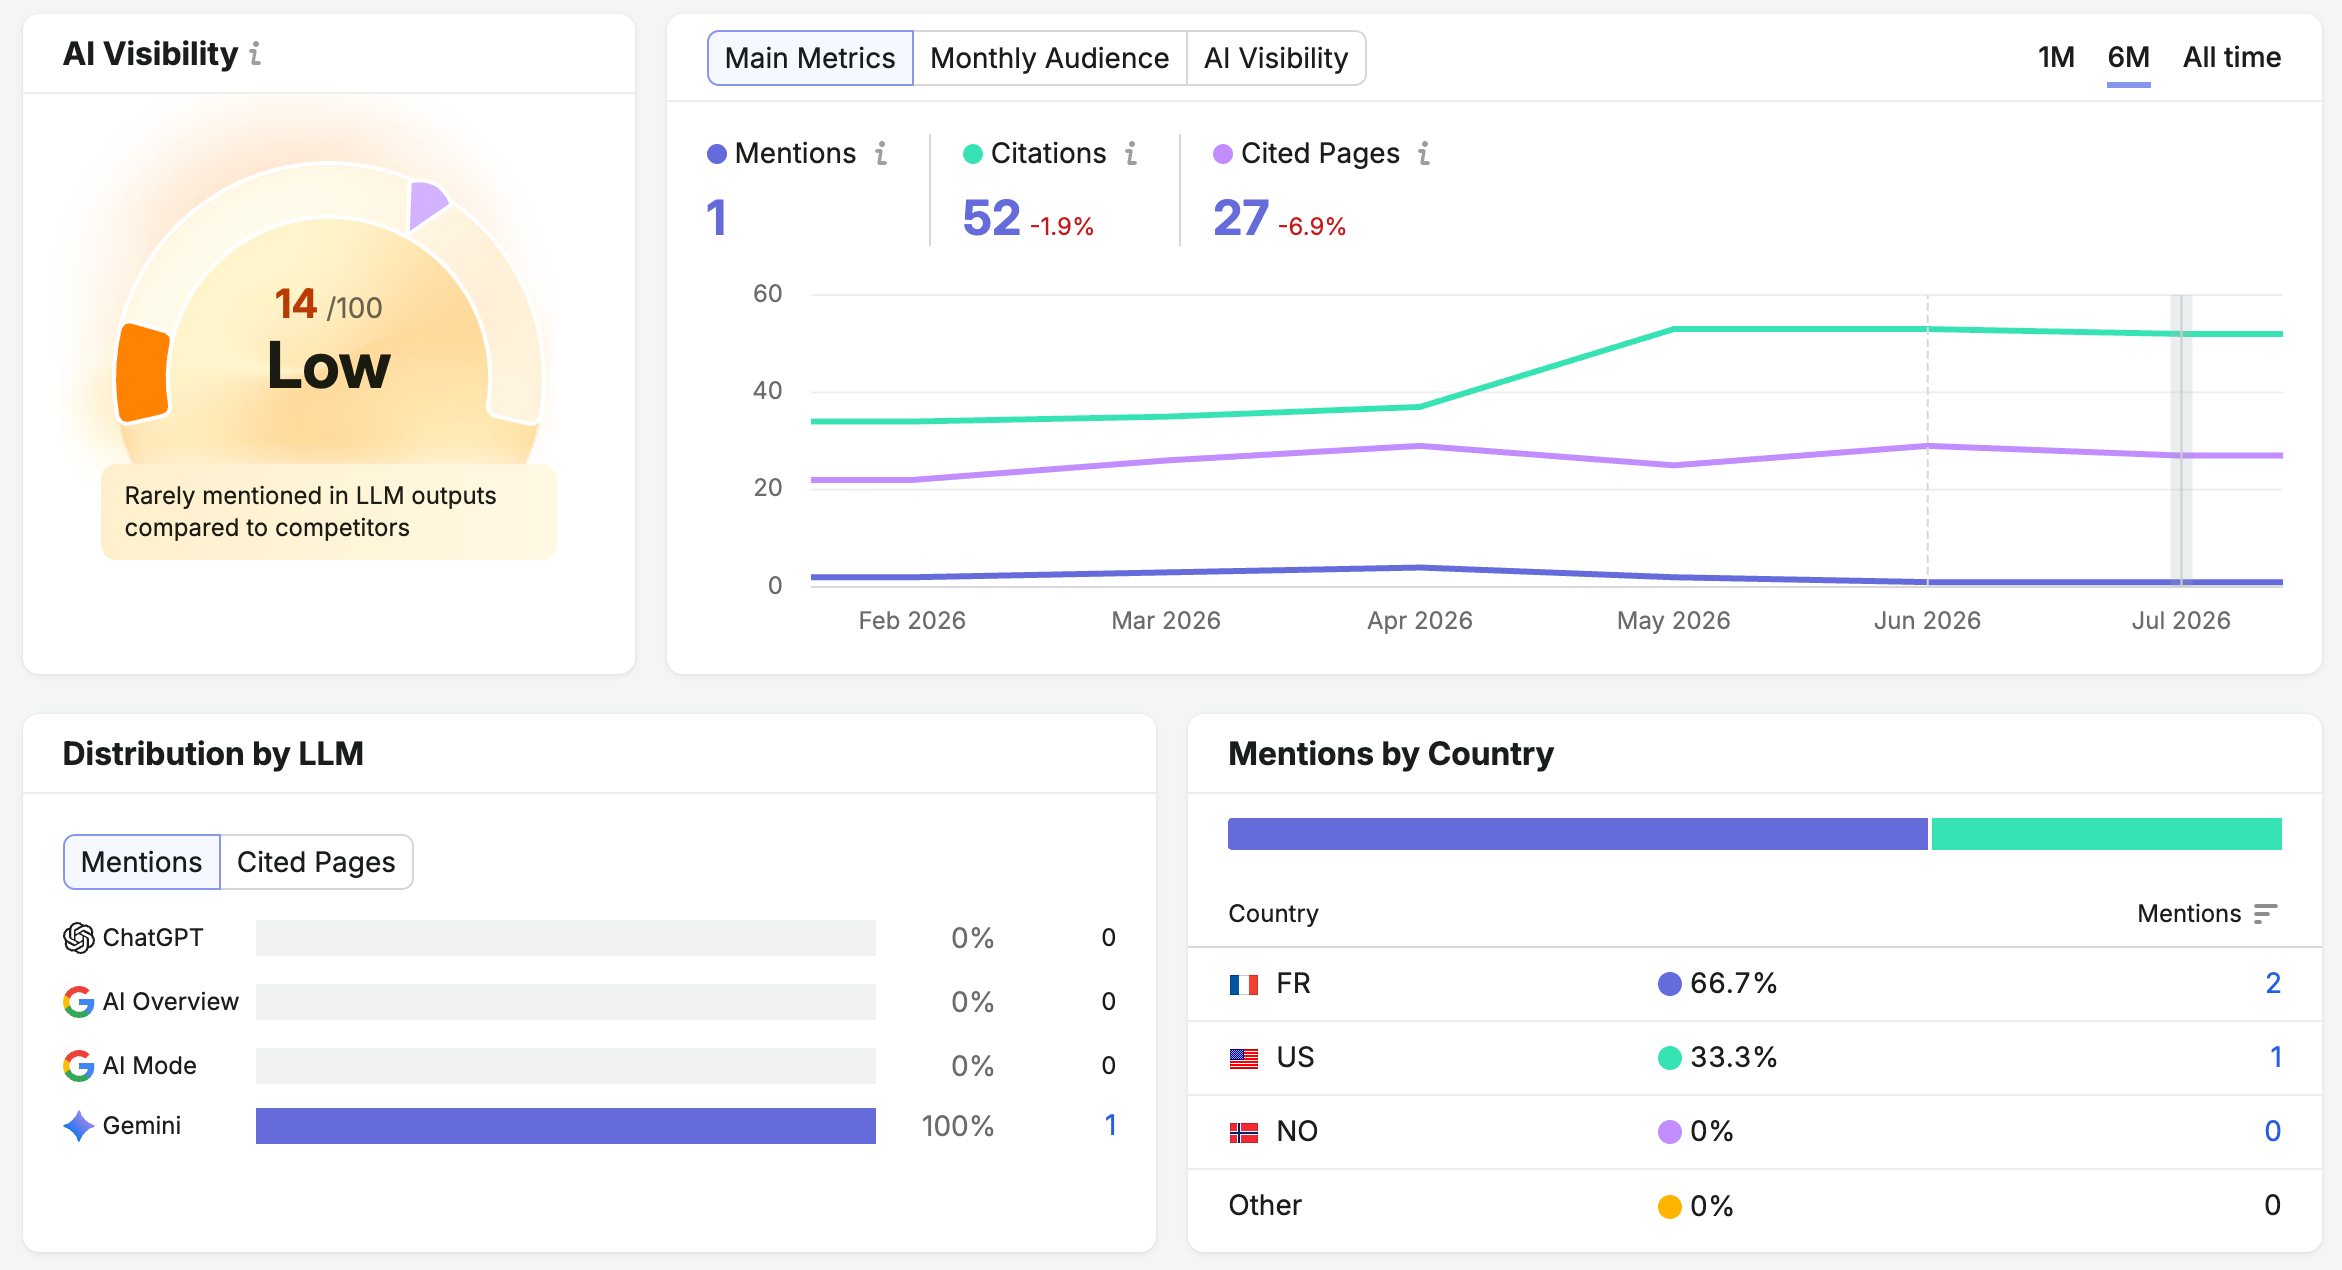Open the Monthly Audience tab
Screen dimensions: 2342x1270
point(1049,58)
